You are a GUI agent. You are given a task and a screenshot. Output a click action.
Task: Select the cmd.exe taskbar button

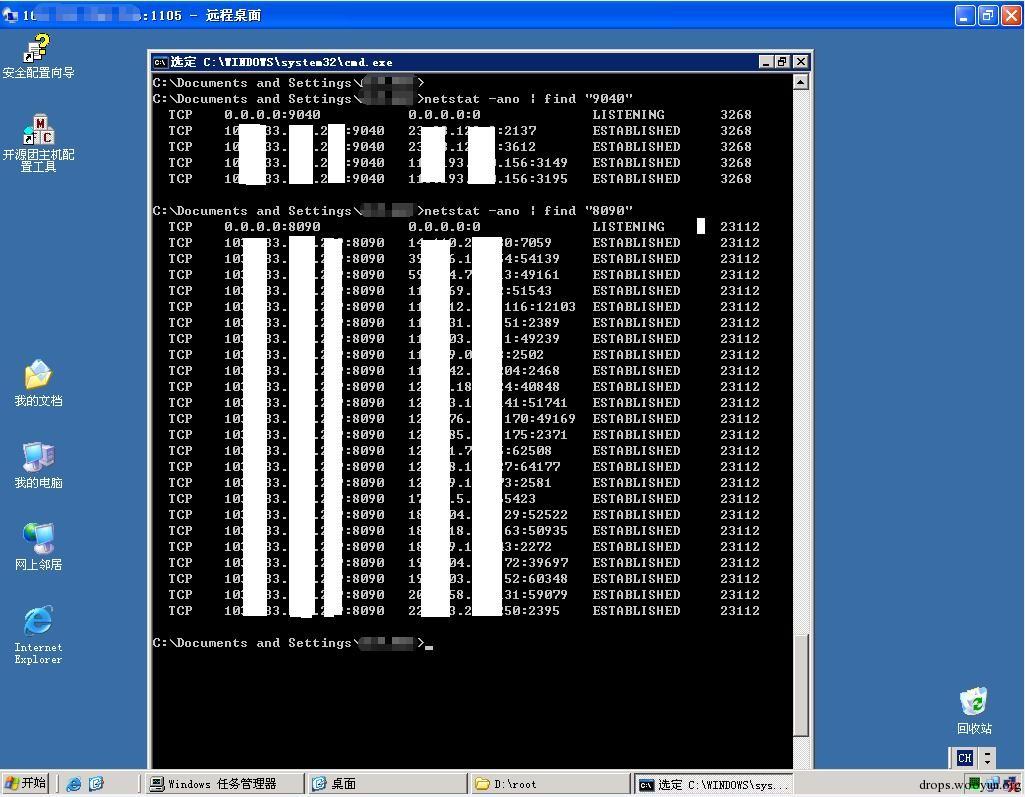[x=713, y=784]
